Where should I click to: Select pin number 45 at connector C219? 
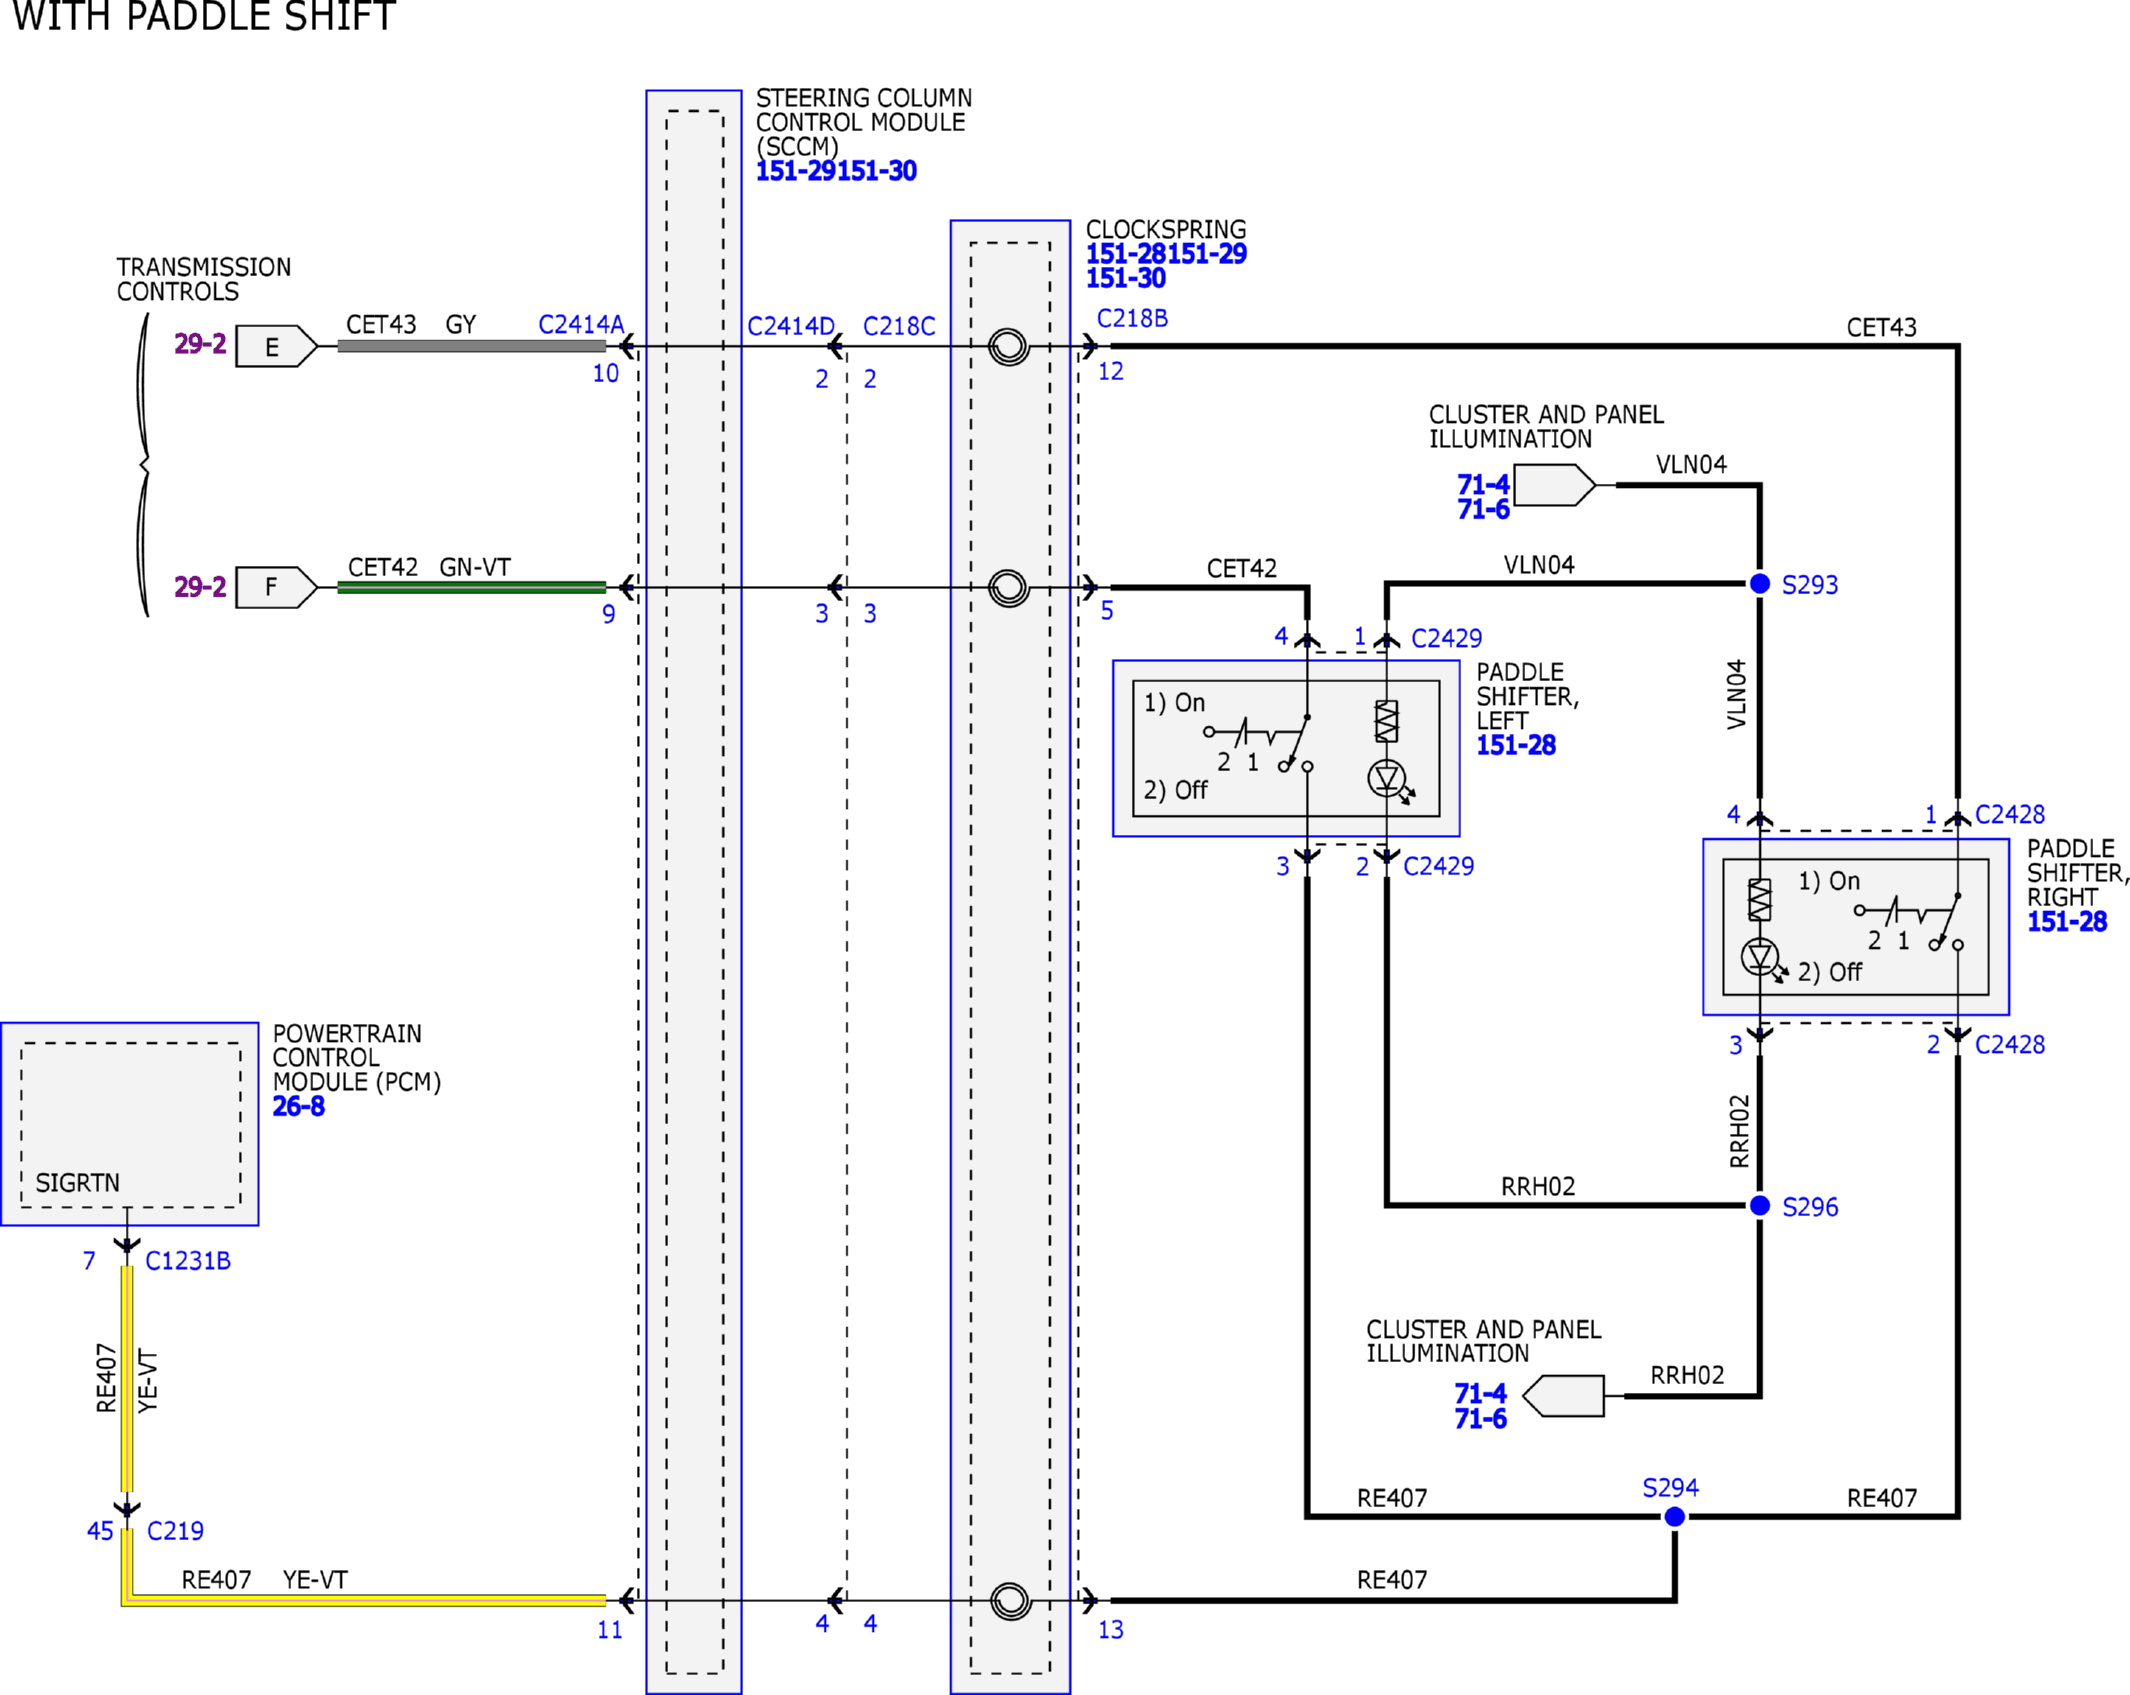pyautogui.click(x=100, y=1531)
